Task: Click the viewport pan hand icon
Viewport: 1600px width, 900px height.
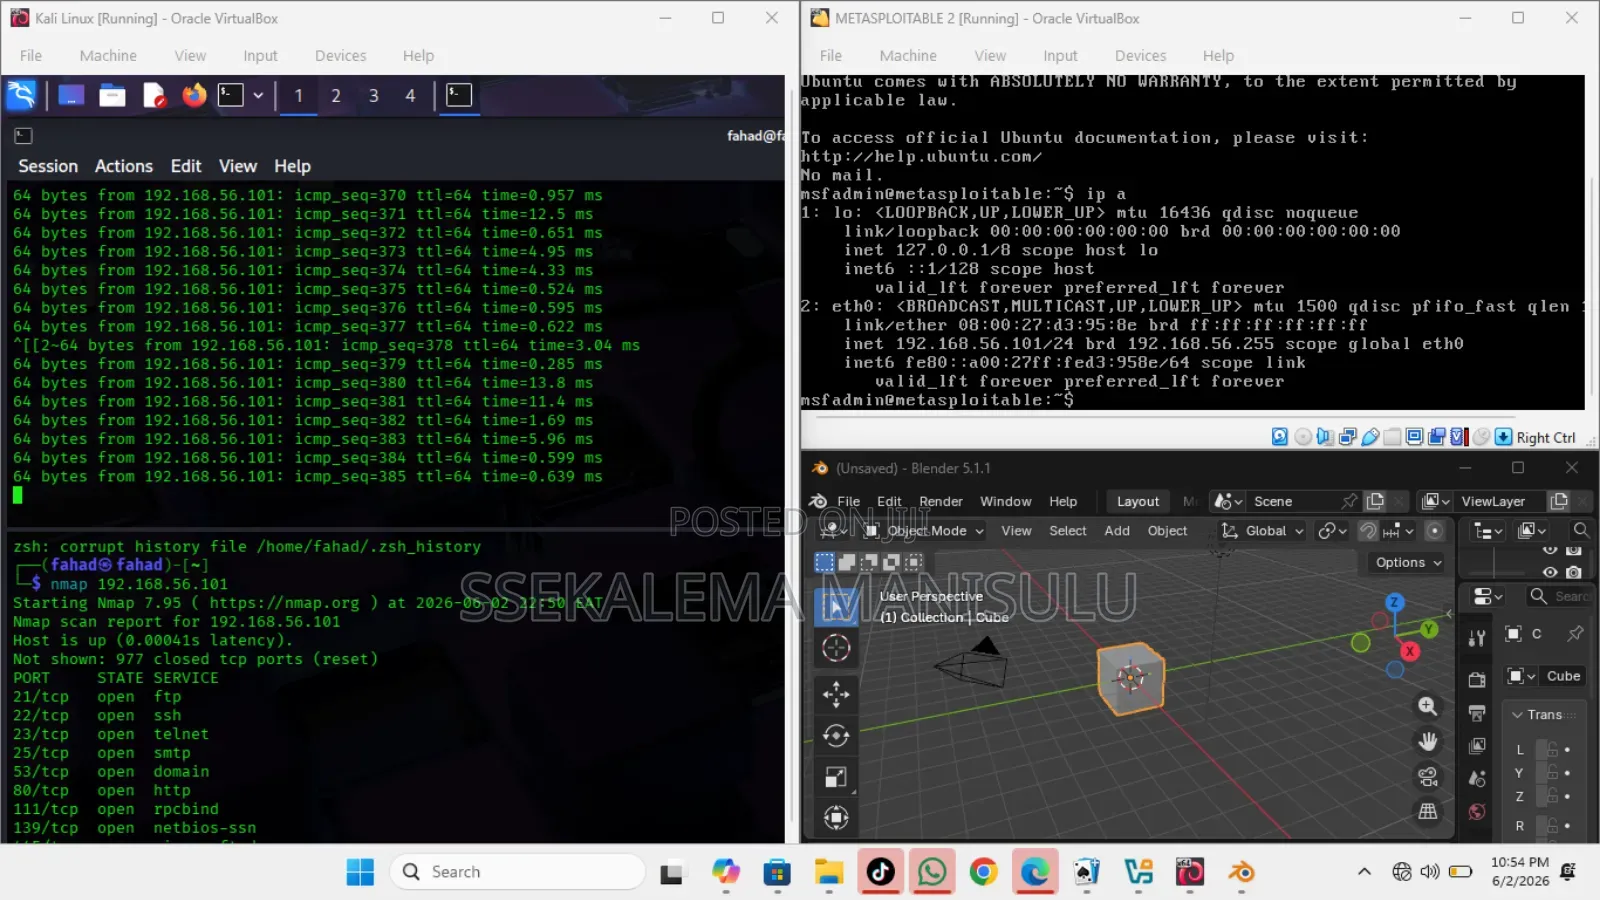Action: tap(1428, 741)
